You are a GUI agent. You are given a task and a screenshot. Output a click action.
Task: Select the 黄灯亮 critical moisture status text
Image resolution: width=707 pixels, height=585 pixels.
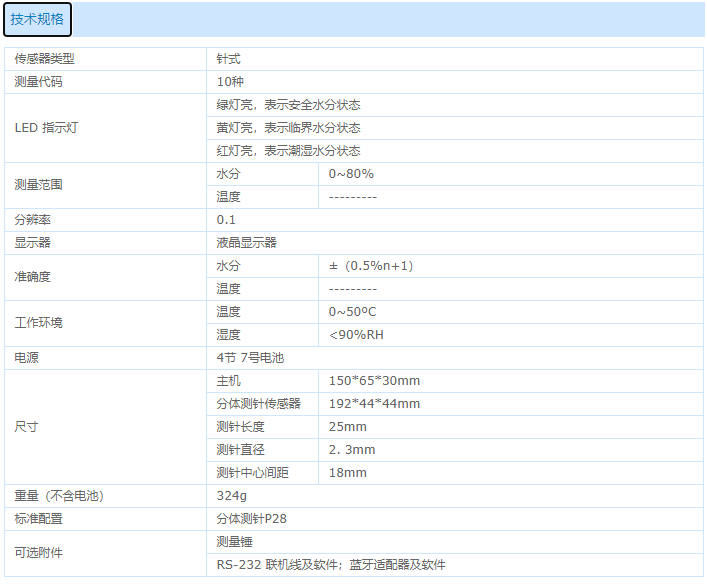click(288, 128)
